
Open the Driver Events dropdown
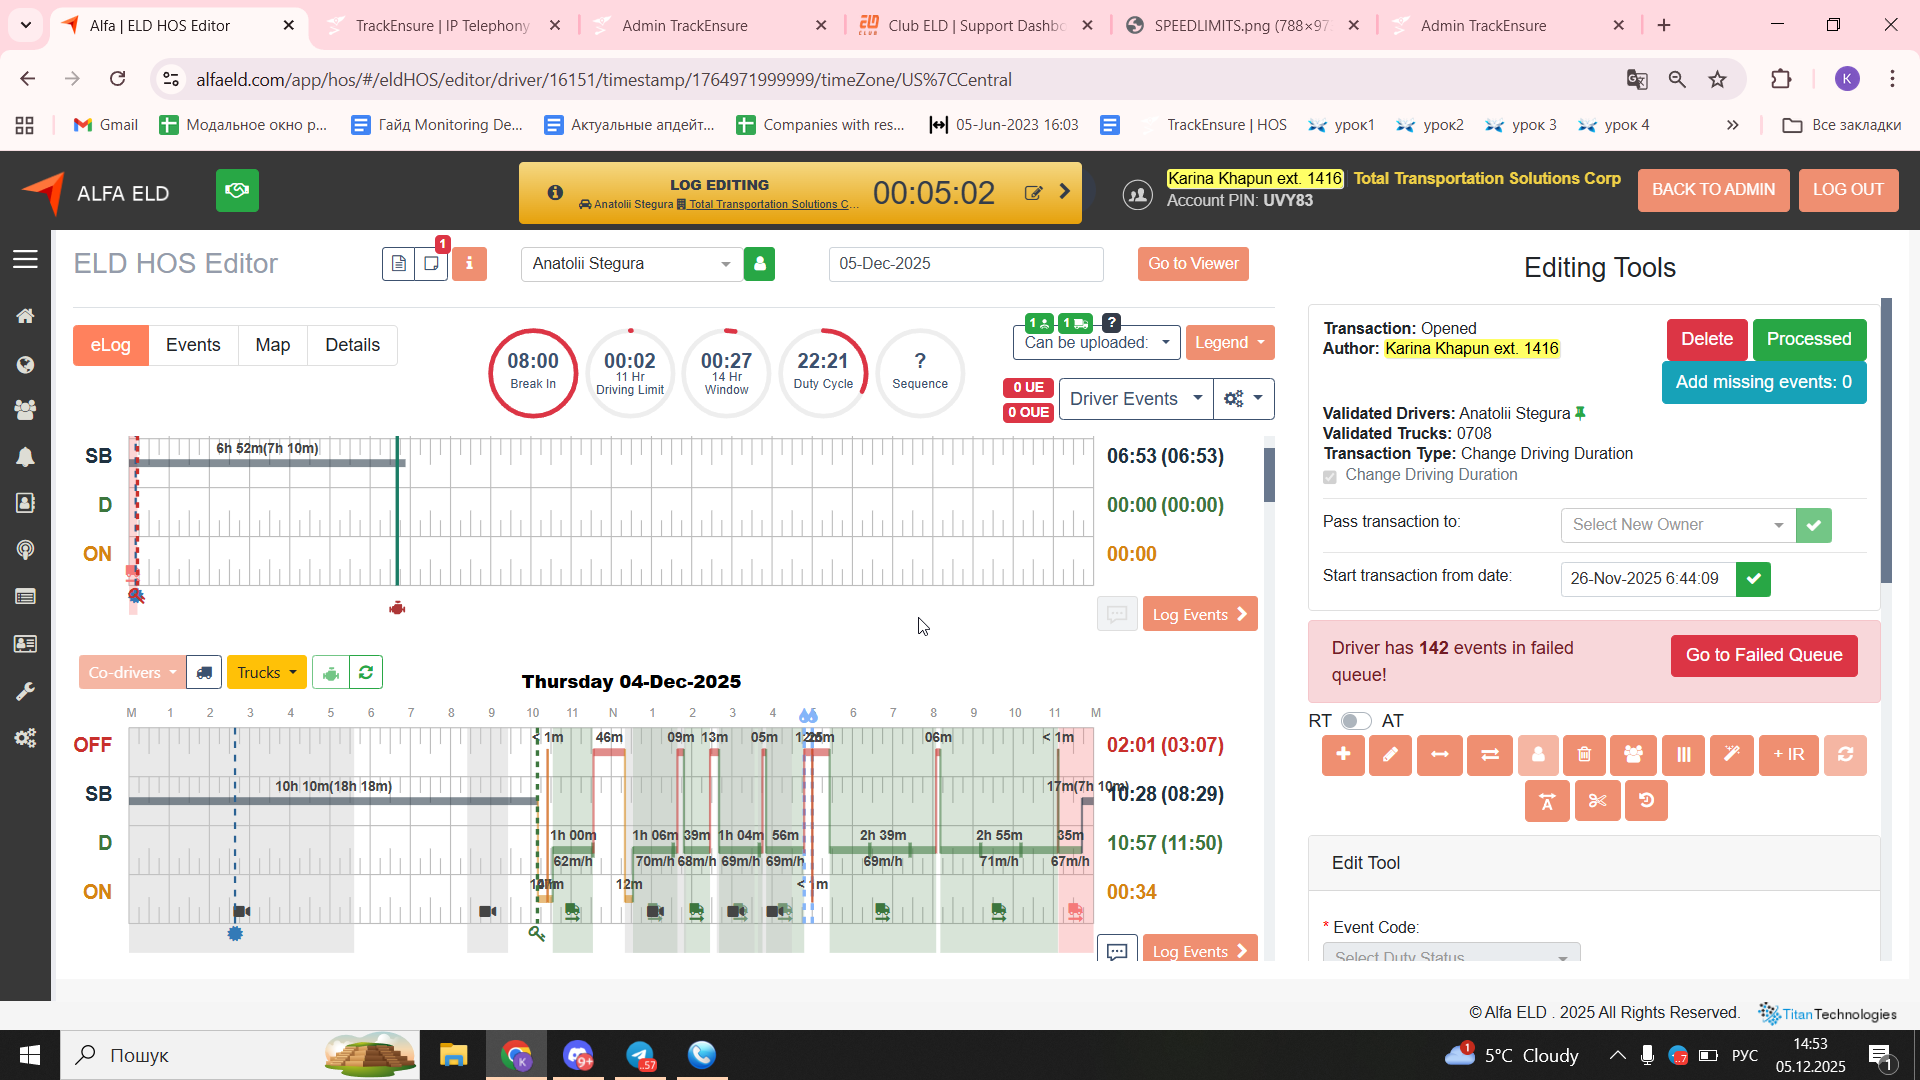coord(1135,399)
